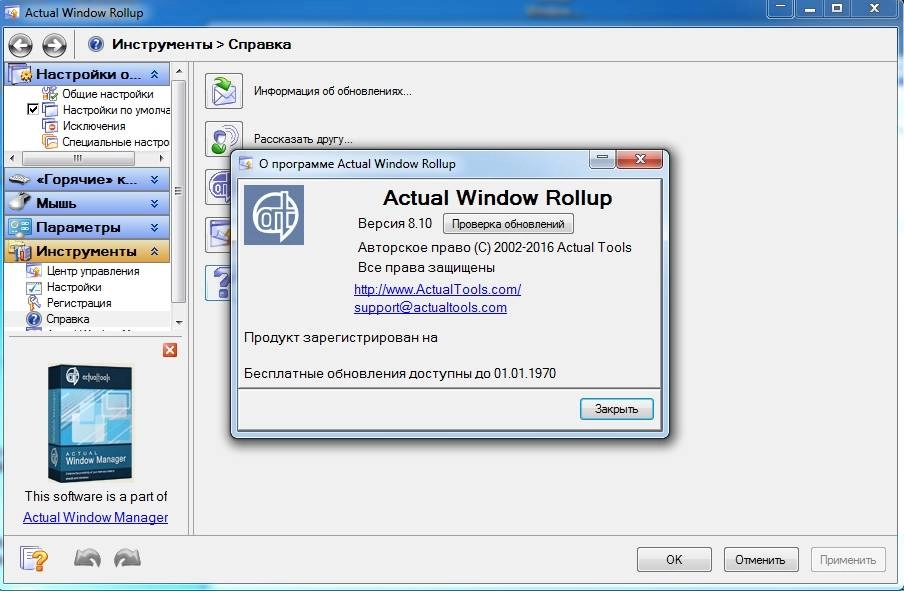The height and width of the screenshot is (591, 904).
Task: Click support@actualtools.com email link
Action: point(430,307)
